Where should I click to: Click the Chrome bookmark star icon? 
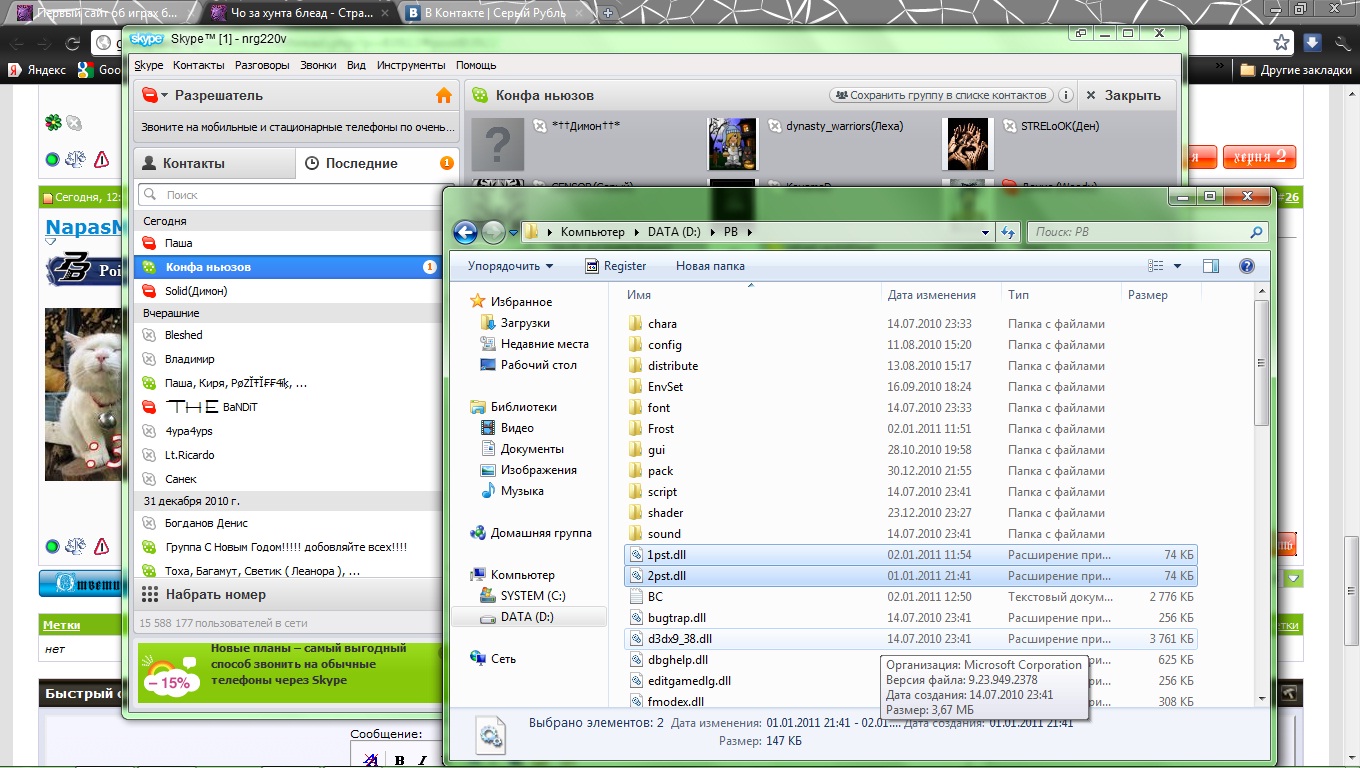click(1281, 42)
